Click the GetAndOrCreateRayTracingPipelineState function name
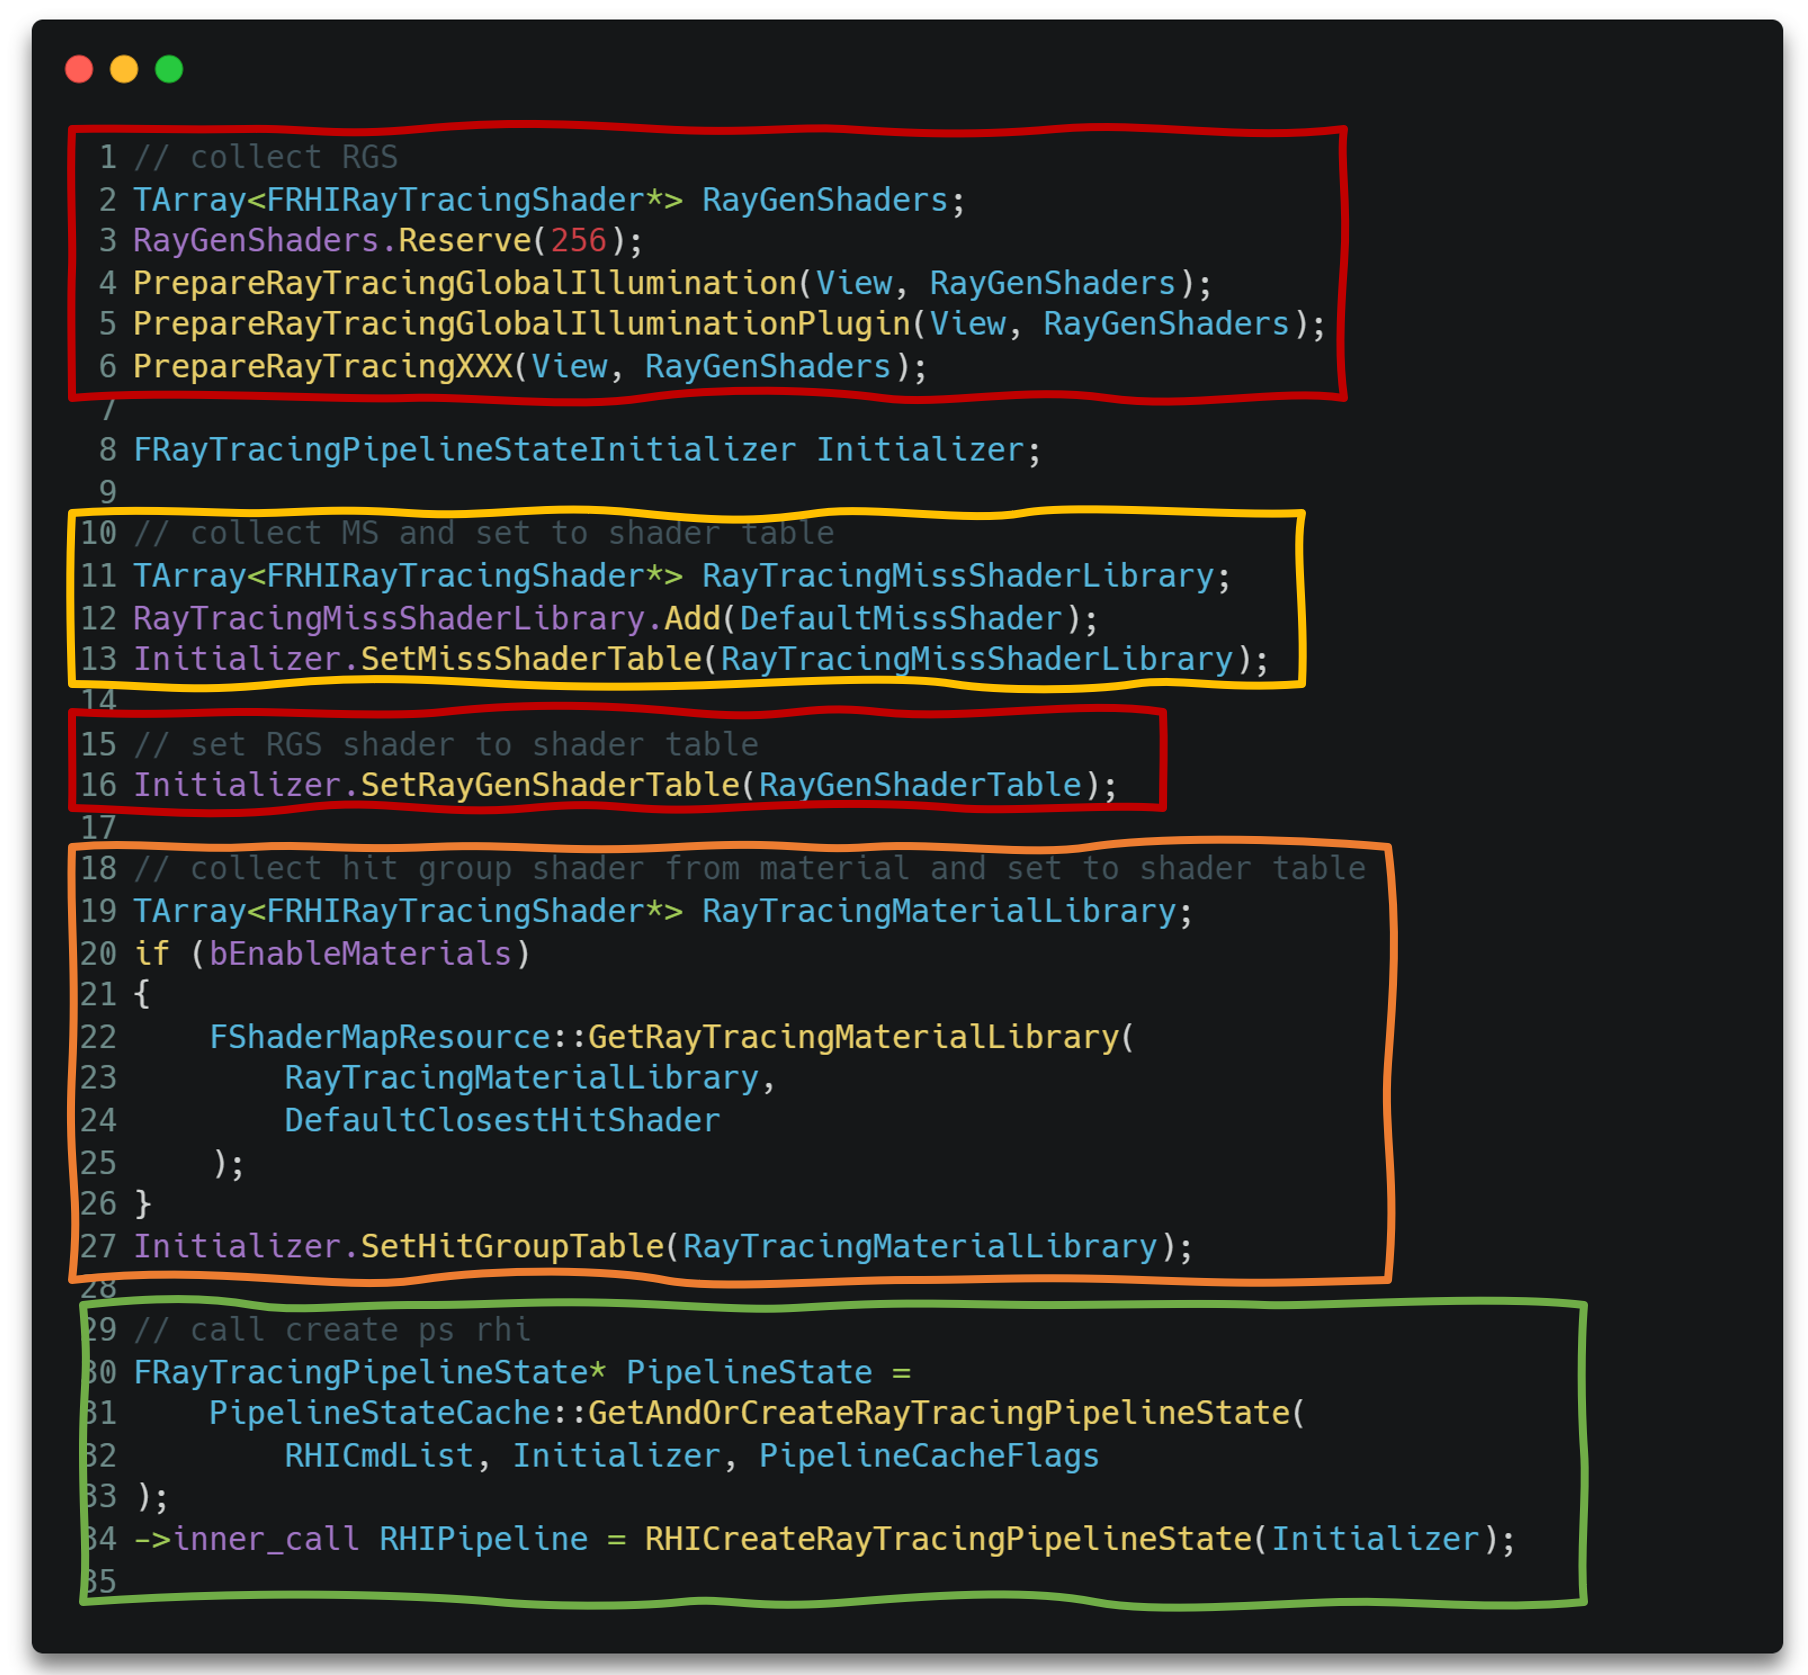The width and height of the screenshot is (1808, 1675). coord(938,1414)
